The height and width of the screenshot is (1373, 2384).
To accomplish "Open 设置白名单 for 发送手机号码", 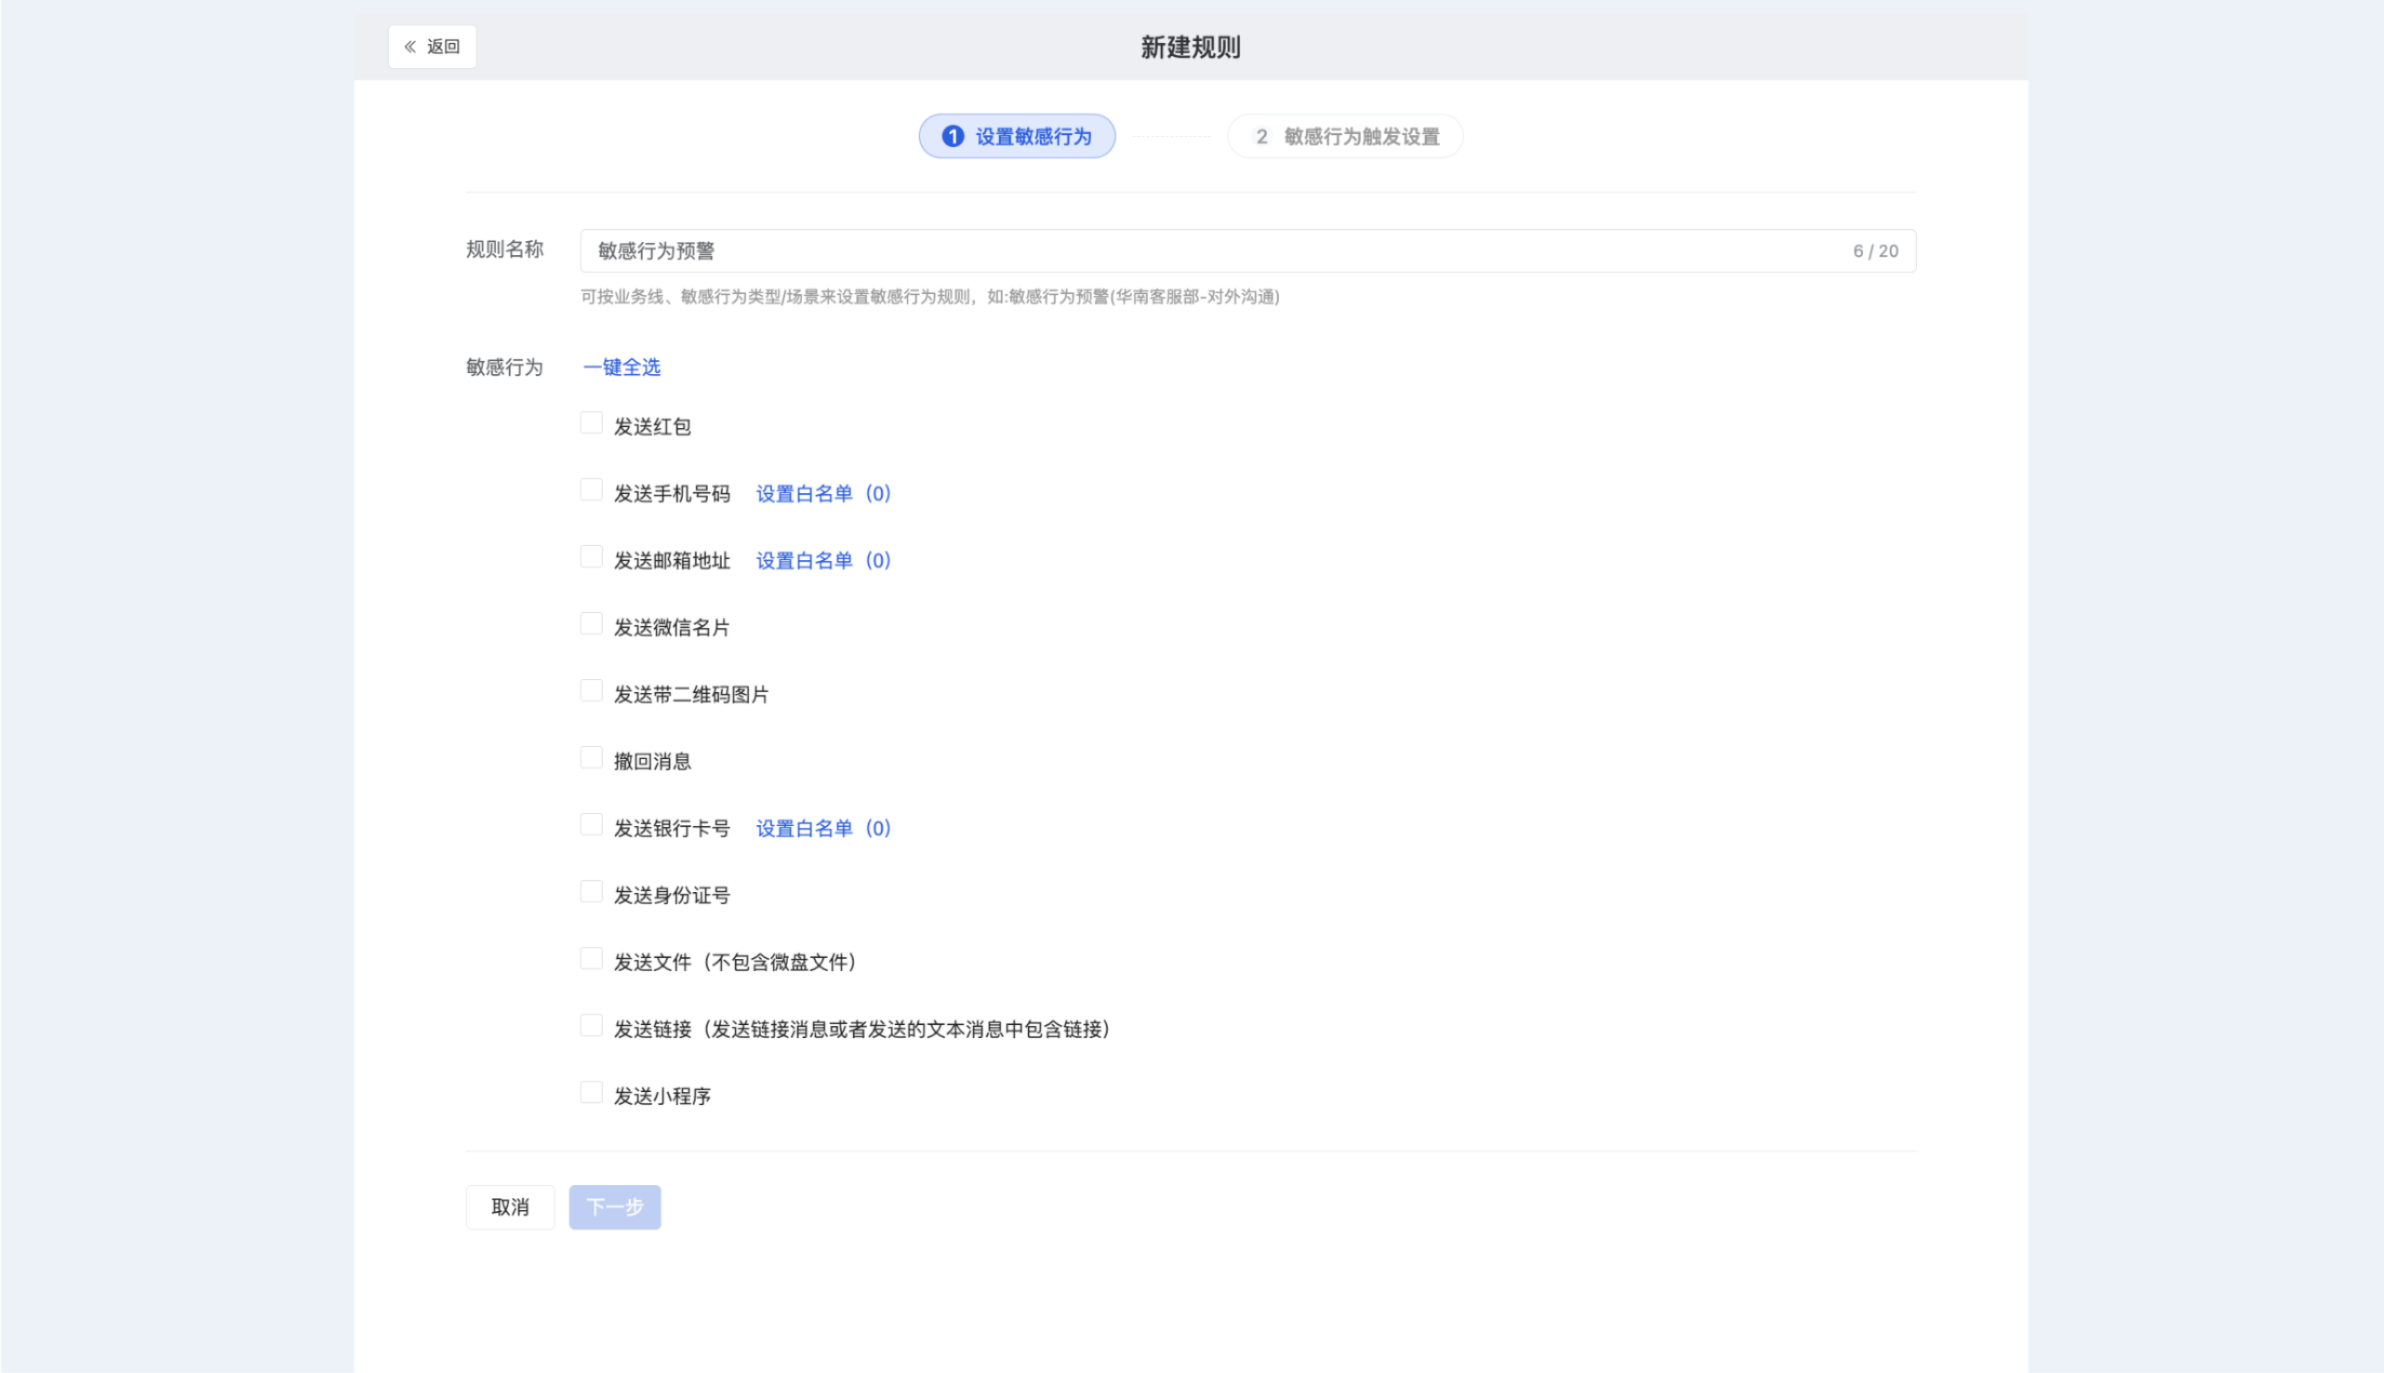I will (x=823, y=493).
